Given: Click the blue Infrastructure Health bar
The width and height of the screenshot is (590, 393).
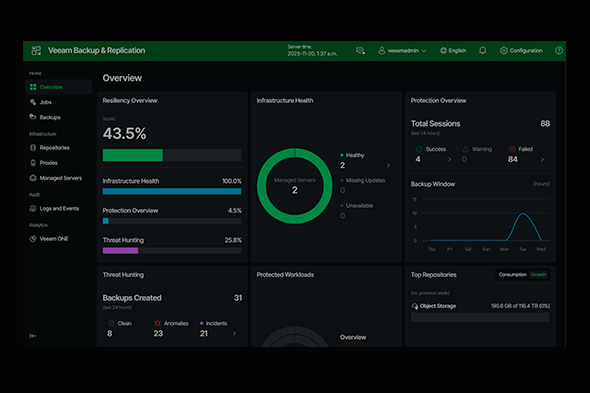Looking at the screenshot, I should point(172,191).
